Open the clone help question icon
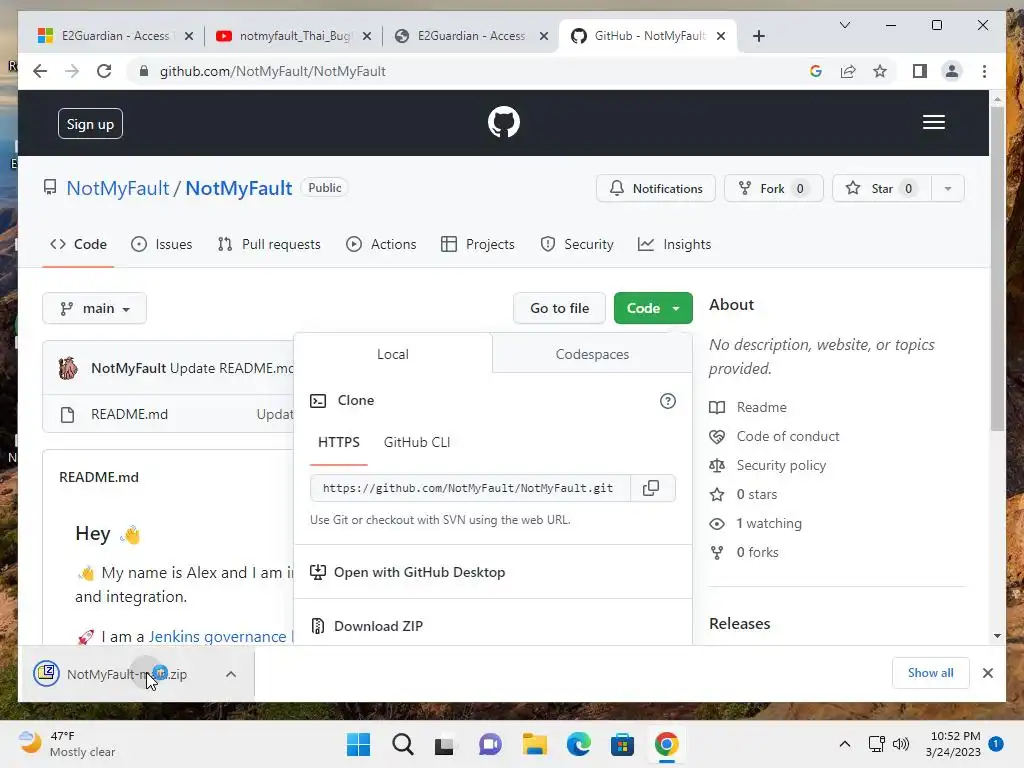Image resolution: width=1024 pixels, height=768 pixels. click(667, 401)
